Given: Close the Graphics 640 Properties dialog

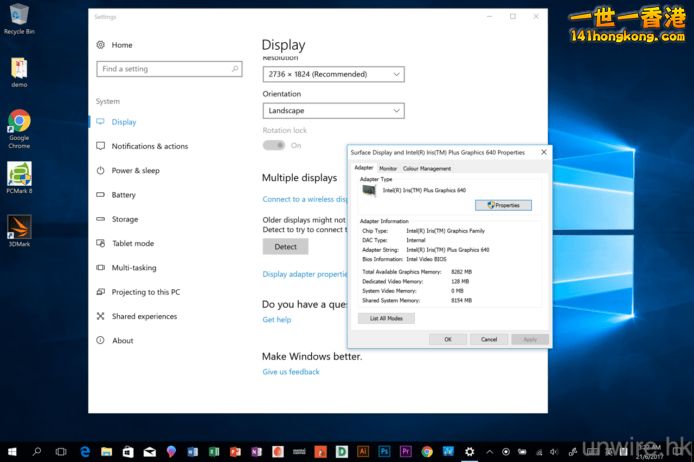Looking at the screenshot, I should click(544, 152).
